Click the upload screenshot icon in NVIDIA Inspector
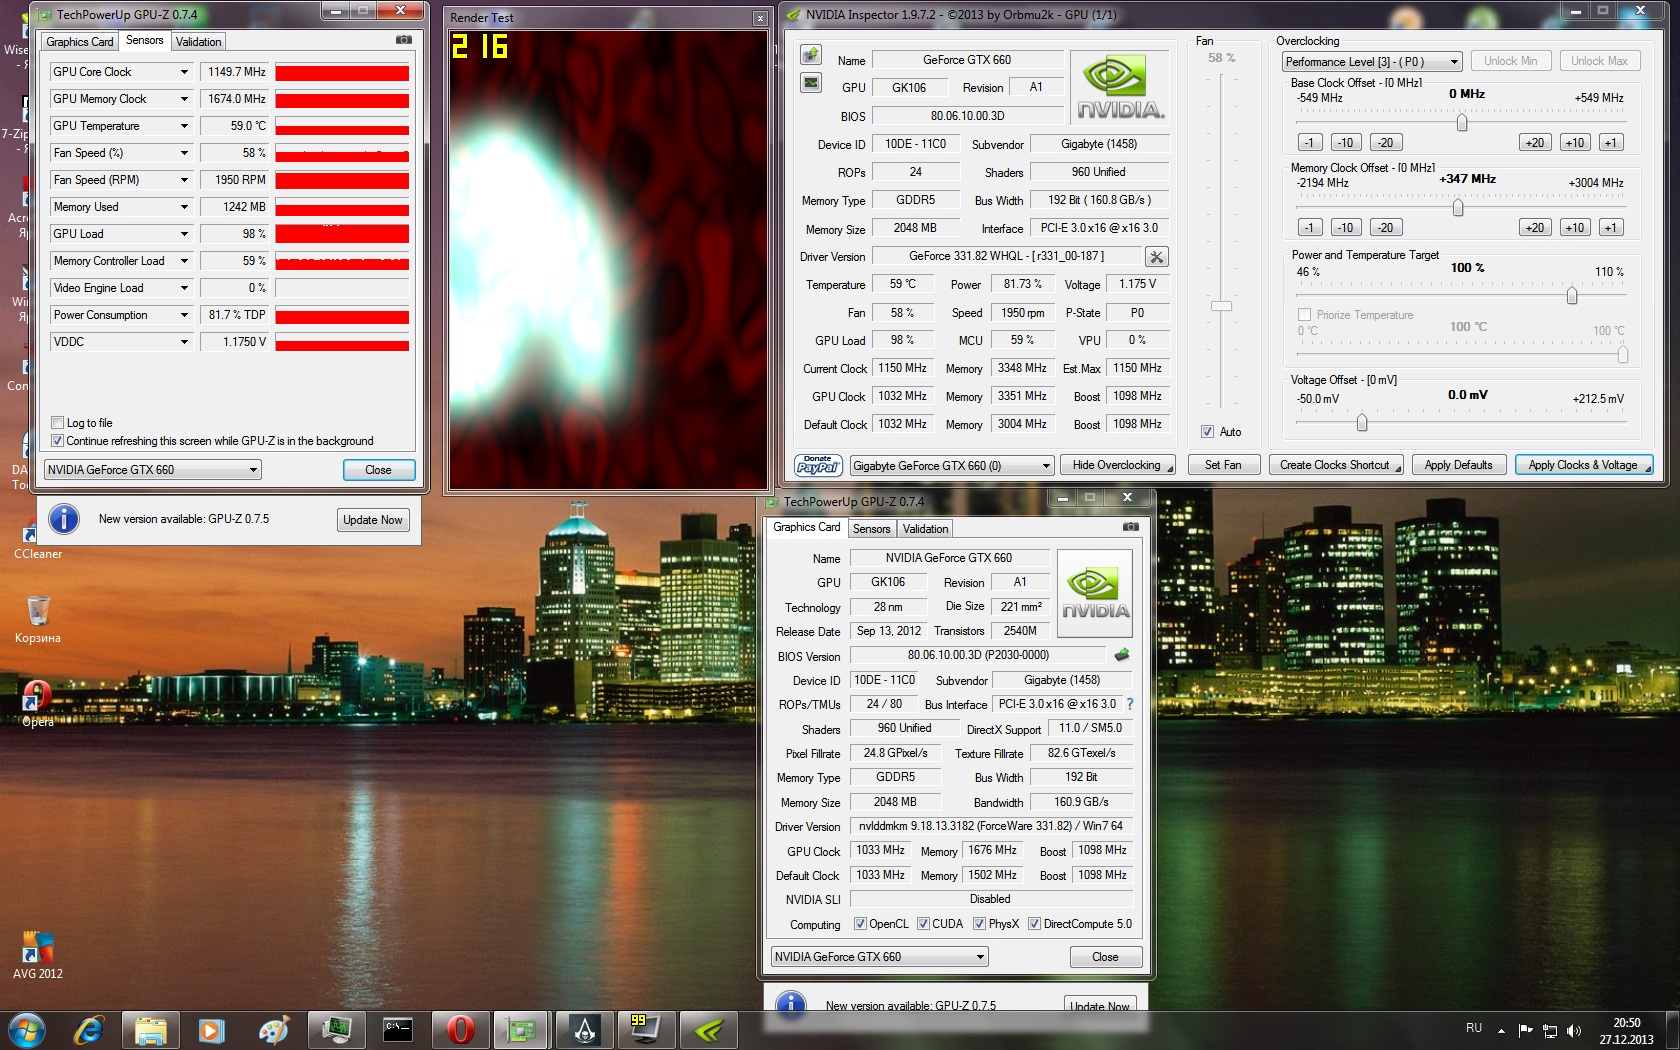This screenshot has height=1050, width=1680. click(811, 54)
